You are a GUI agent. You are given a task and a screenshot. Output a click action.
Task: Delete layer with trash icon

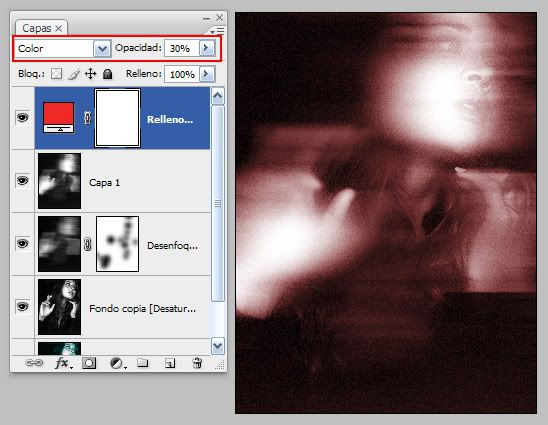197,363
